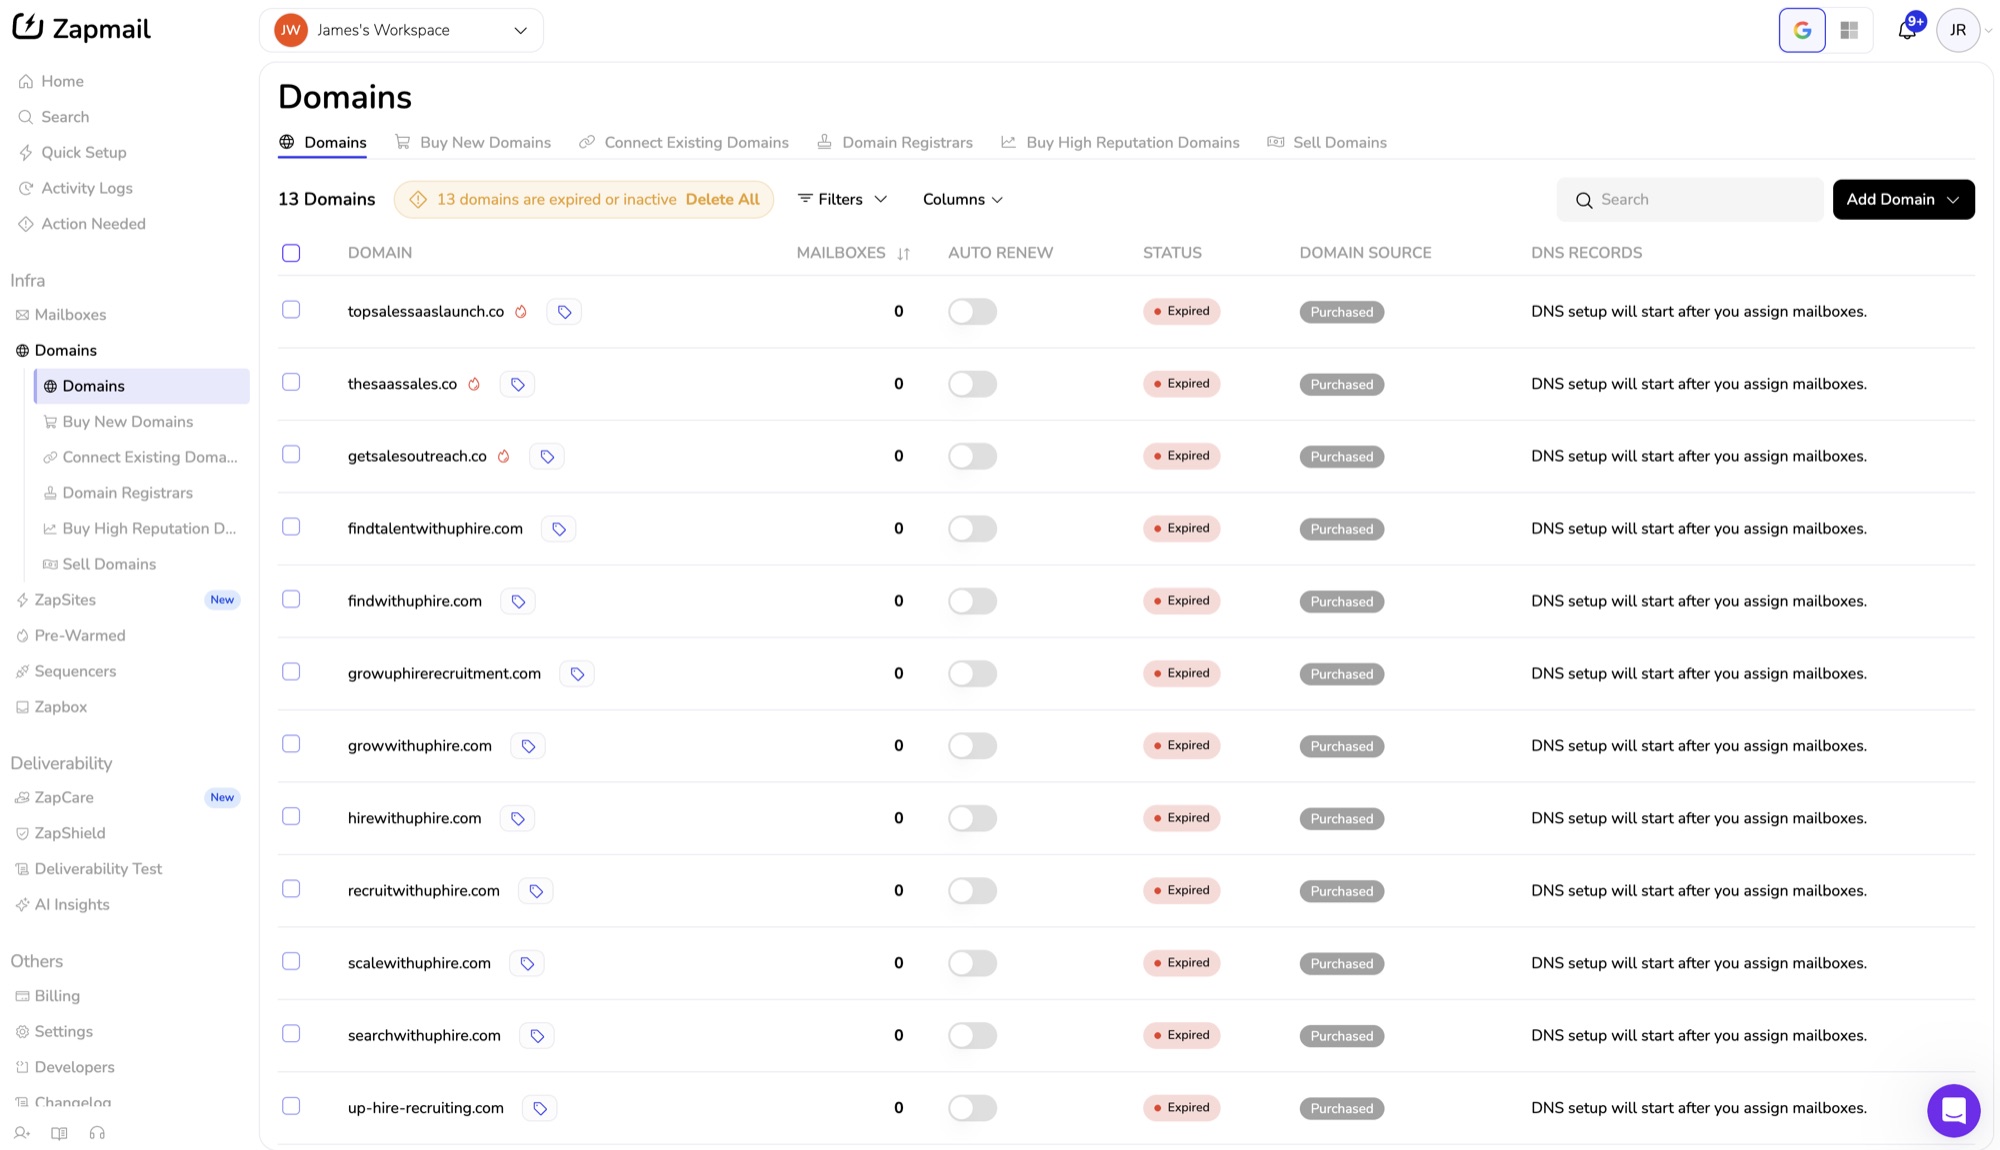2000x1150 pixels.
Task: Open the chat support bubble
Action: (1953, 1110)
